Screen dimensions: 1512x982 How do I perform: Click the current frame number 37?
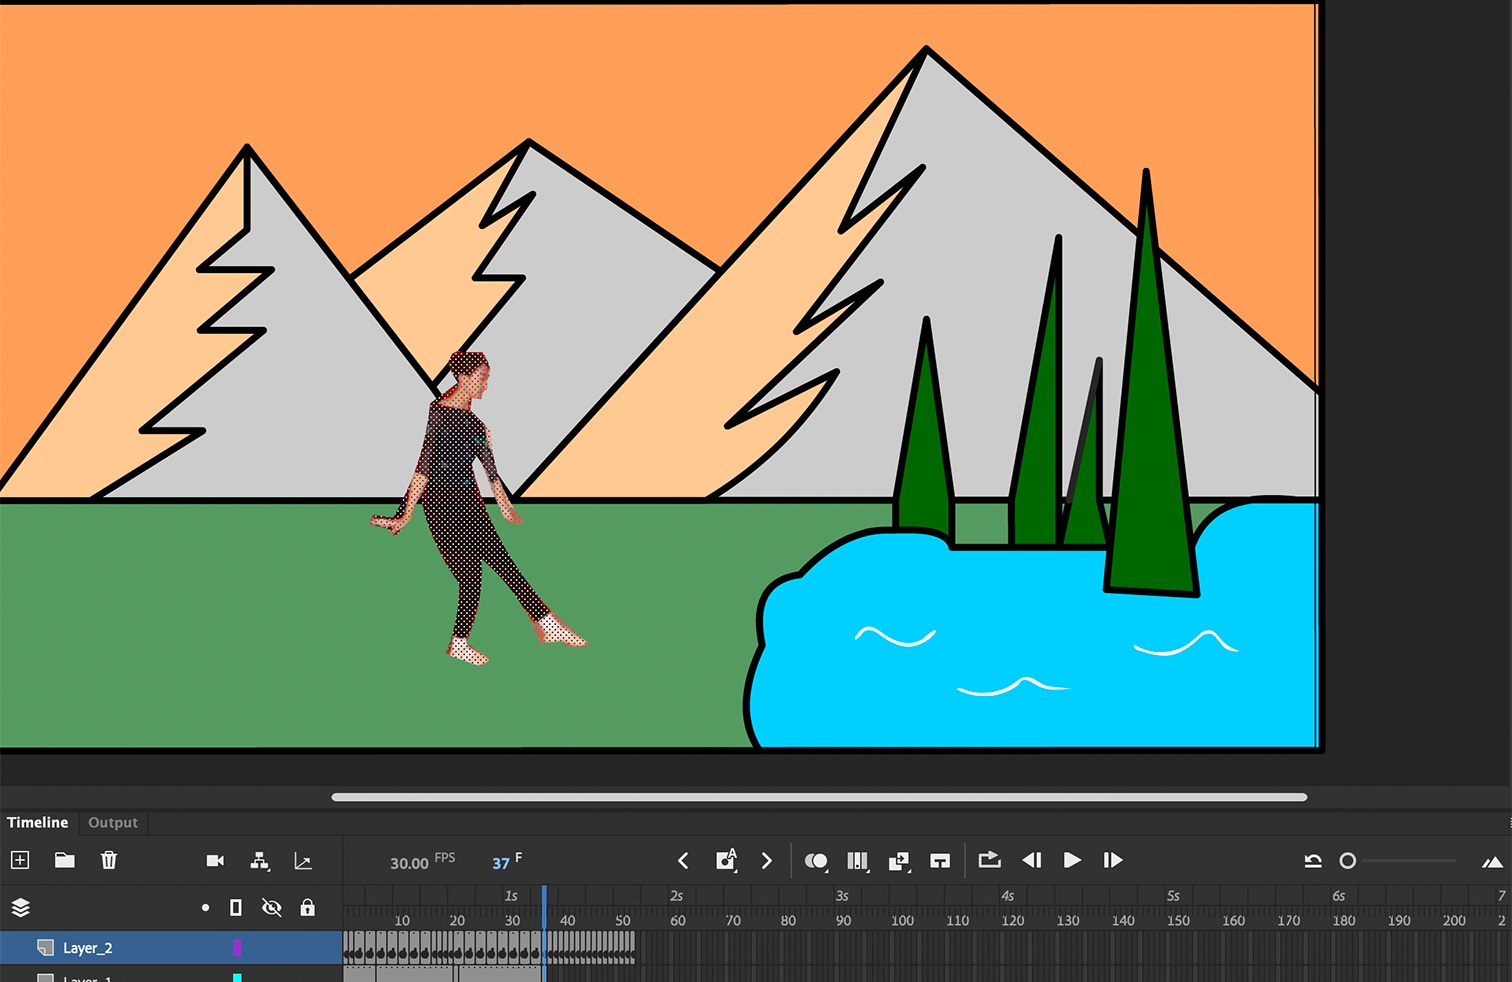[x=501, y=863]
